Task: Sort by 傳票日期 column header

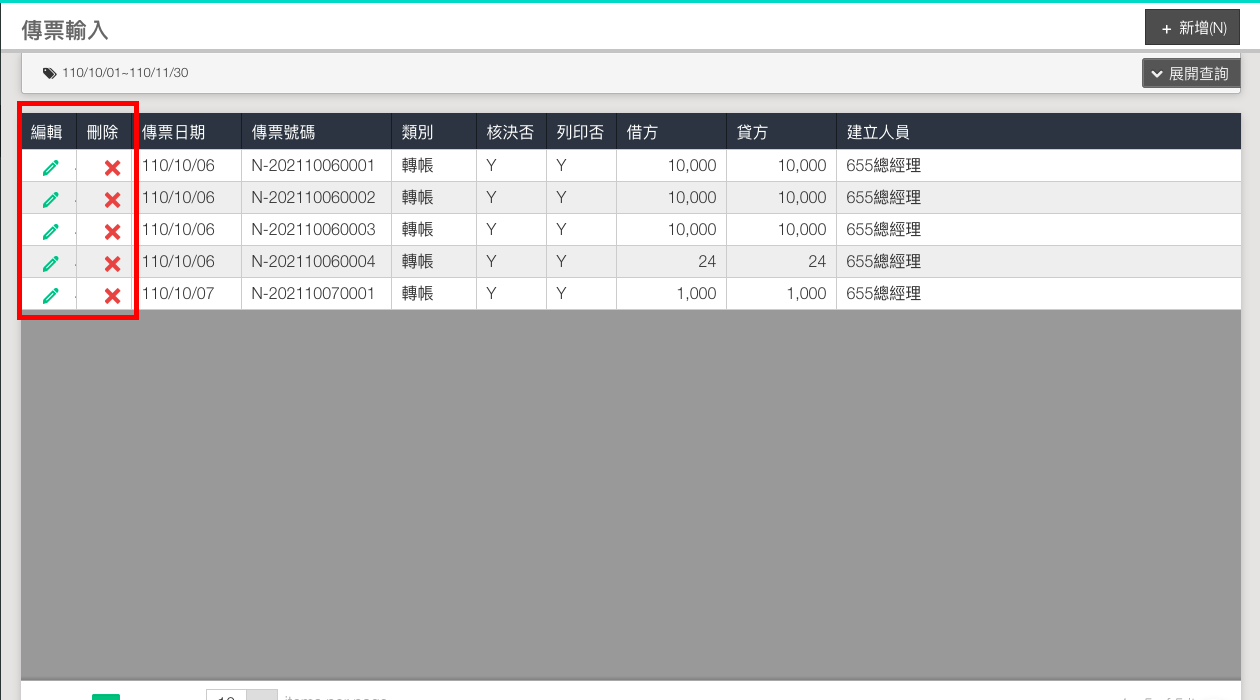Action: (x=174, y=132)
